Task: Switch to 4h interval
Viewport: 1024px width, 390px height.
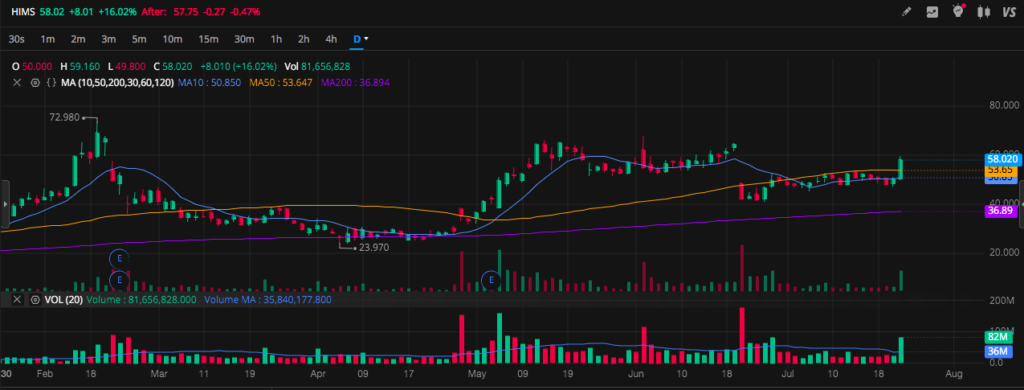Action: [331, 39]
